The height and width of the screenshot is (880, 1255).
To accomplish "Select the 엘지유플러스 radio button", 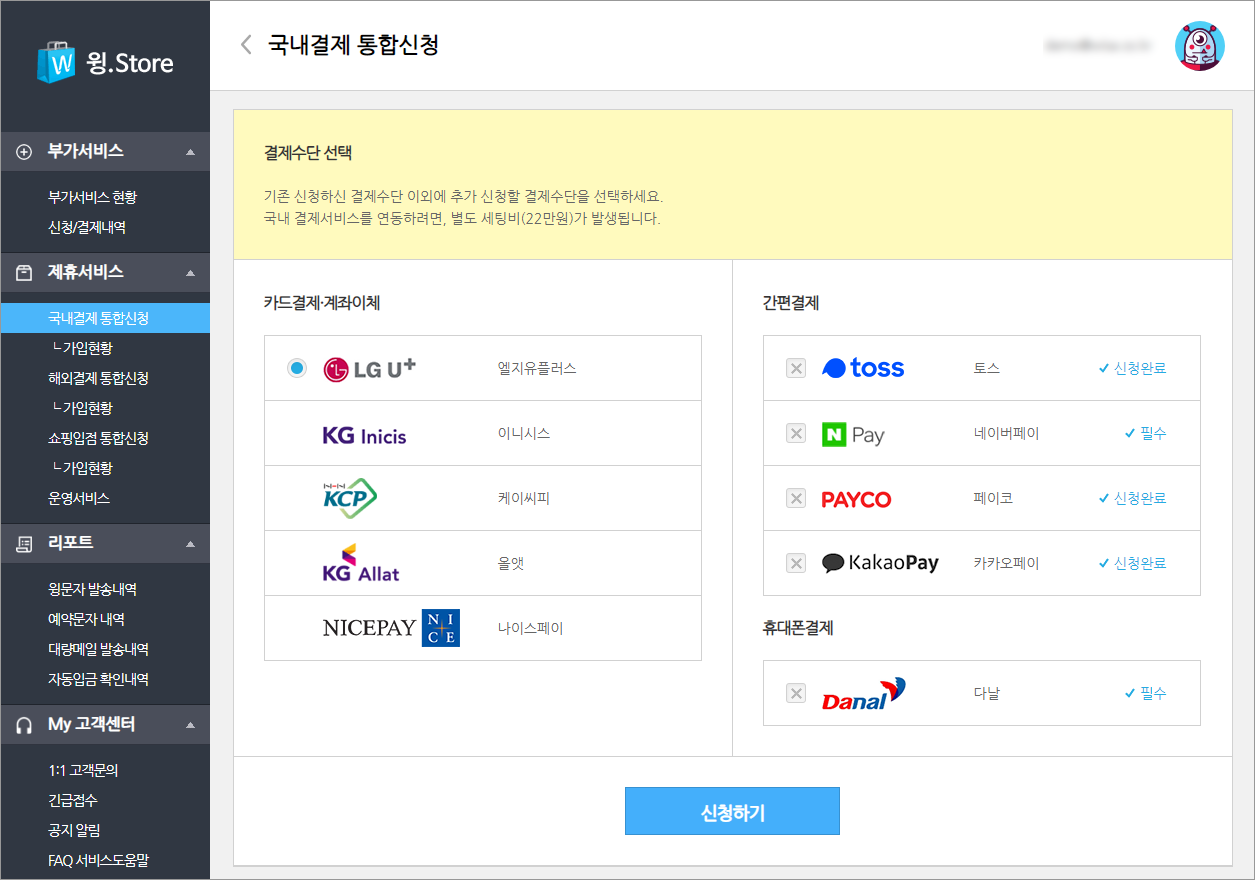I will (296, 368).
